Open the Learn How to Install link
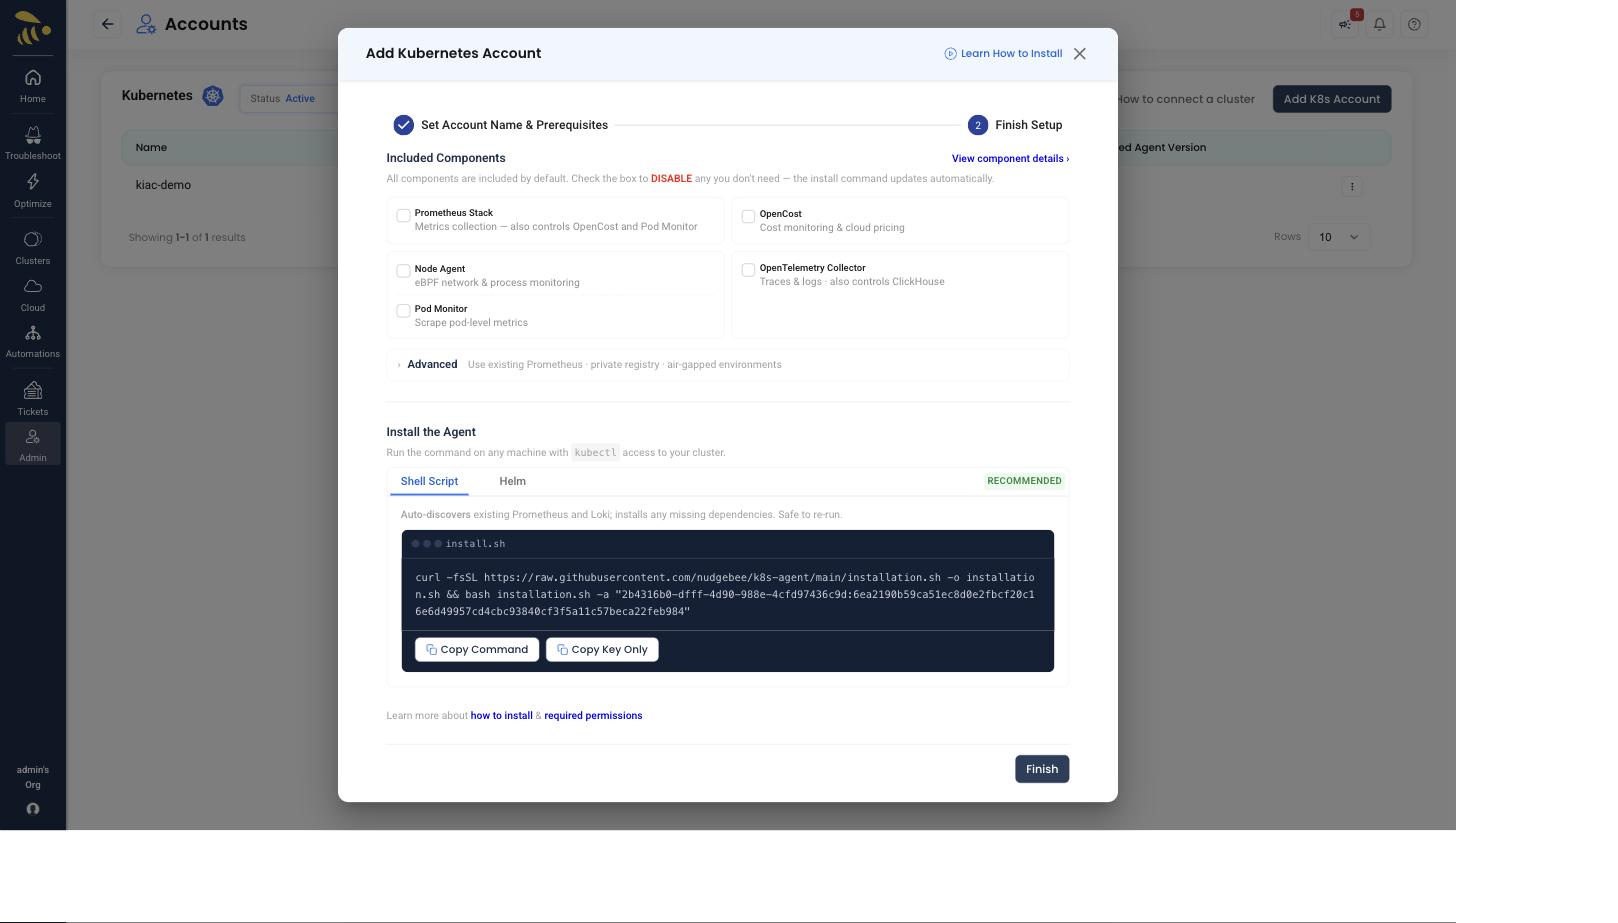This screenshot has width=1618, height=923. tap(1003, 54)
